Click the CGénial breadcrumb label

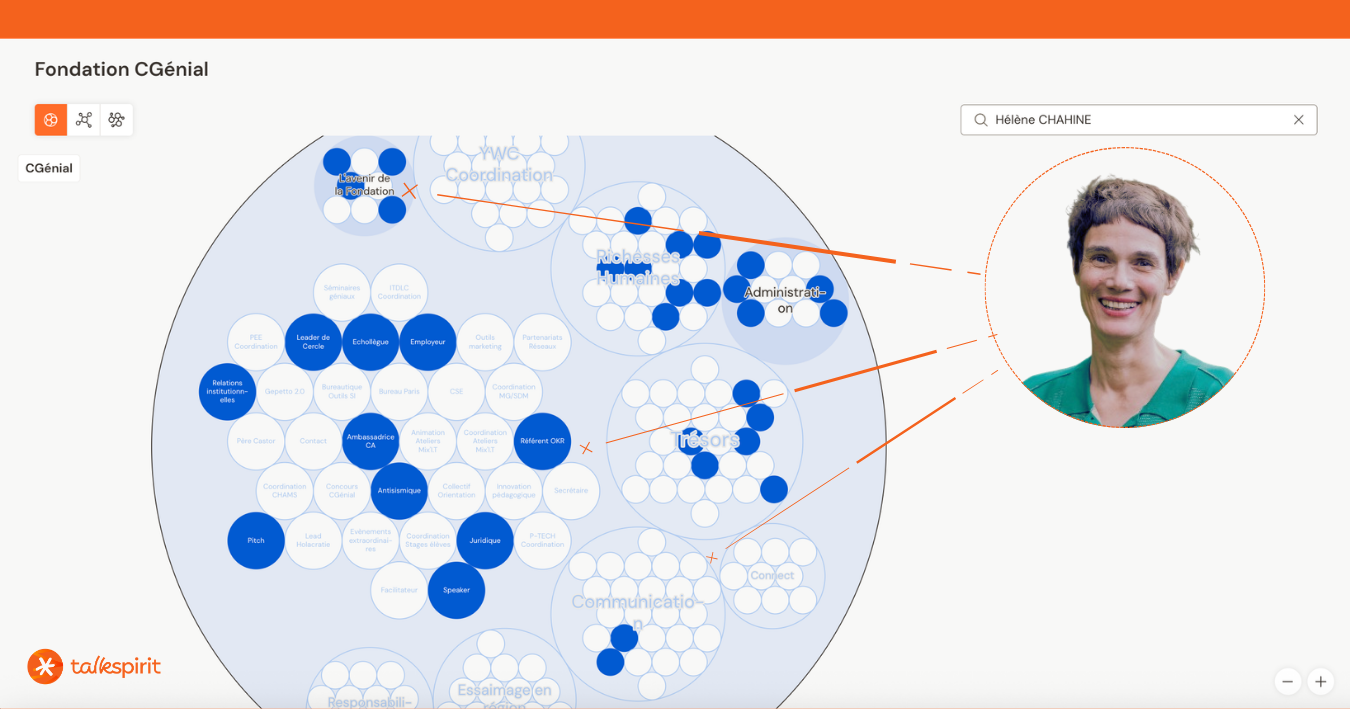[49, 168]
